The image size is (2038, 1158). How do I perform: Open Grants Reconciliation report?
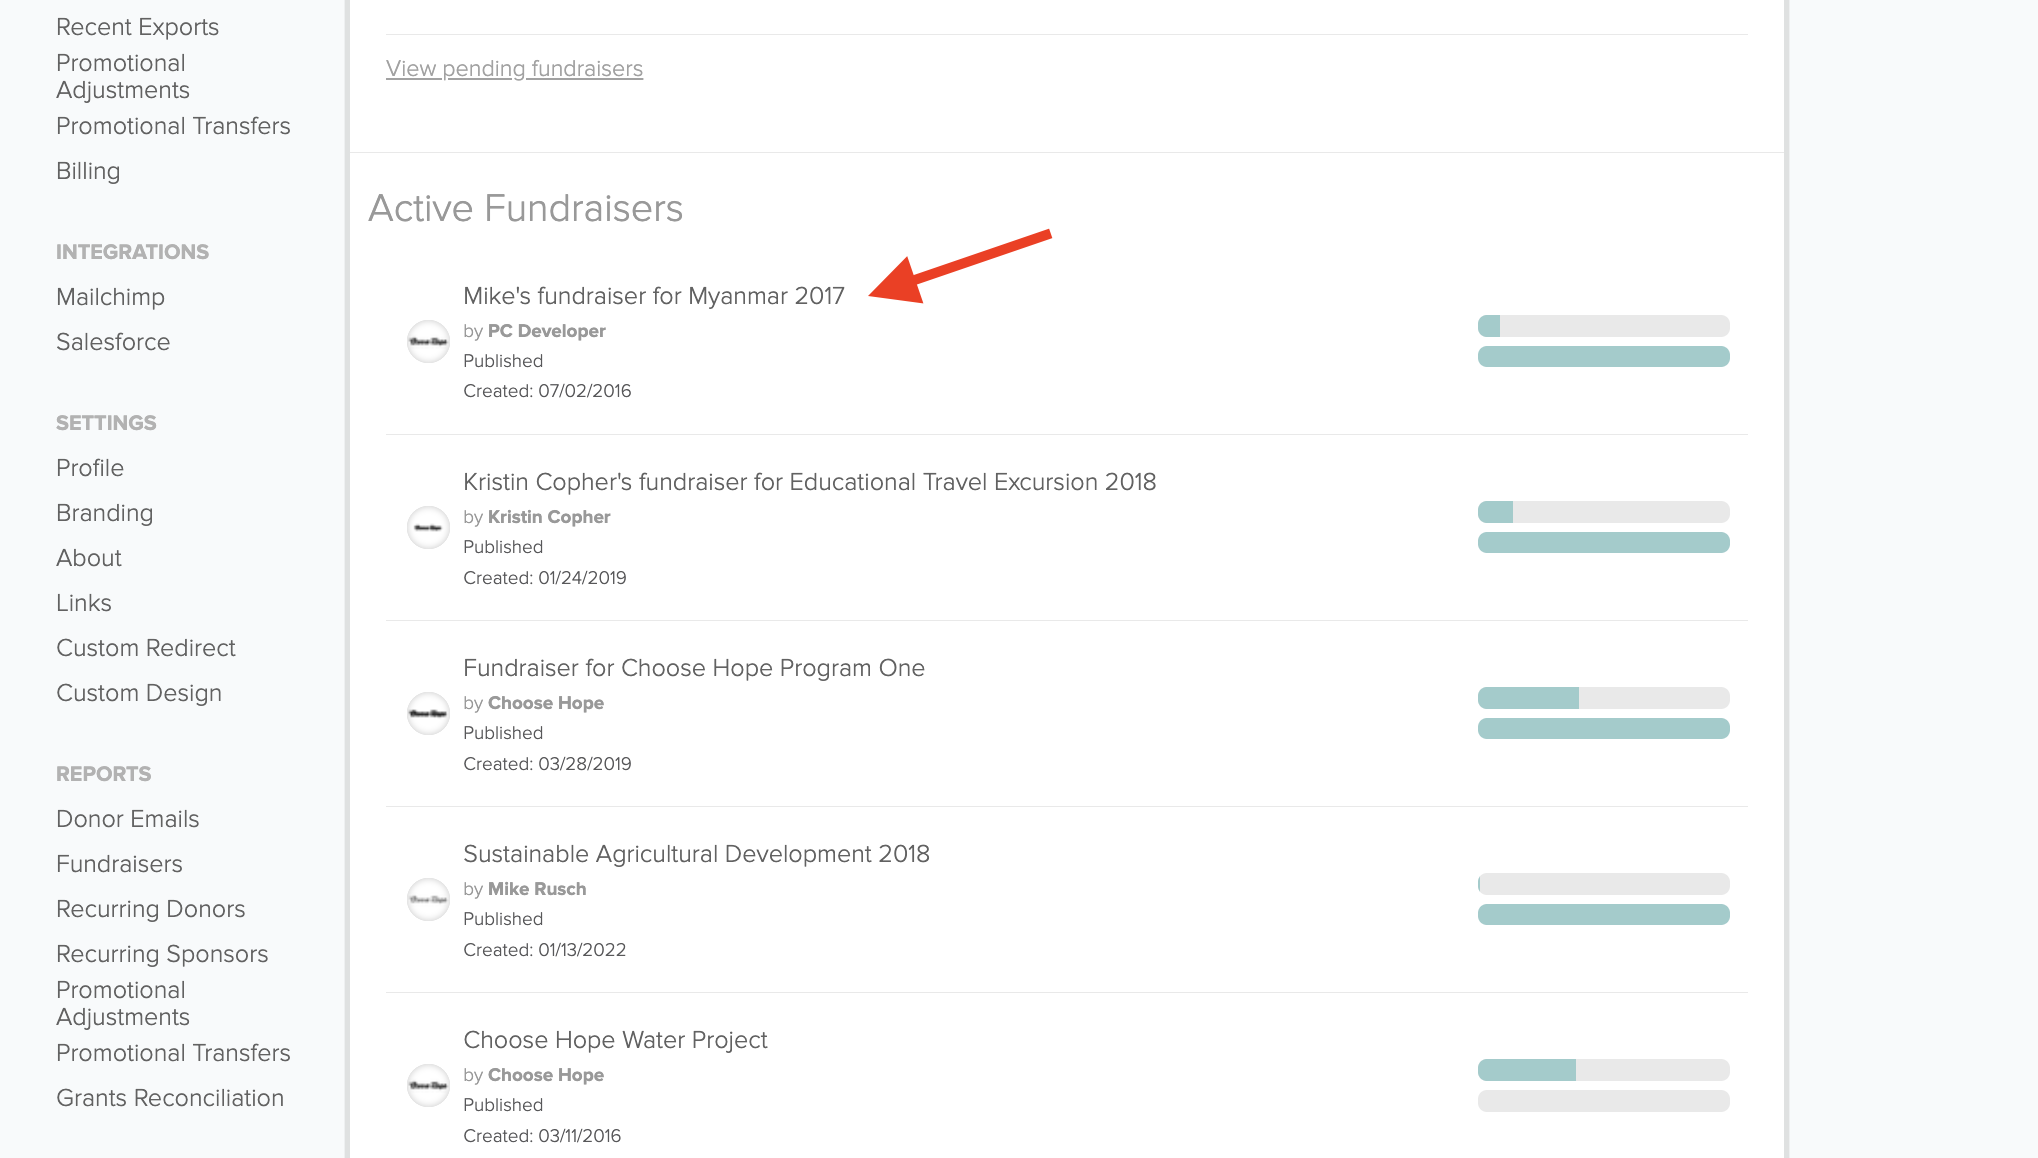(170, 1098)
